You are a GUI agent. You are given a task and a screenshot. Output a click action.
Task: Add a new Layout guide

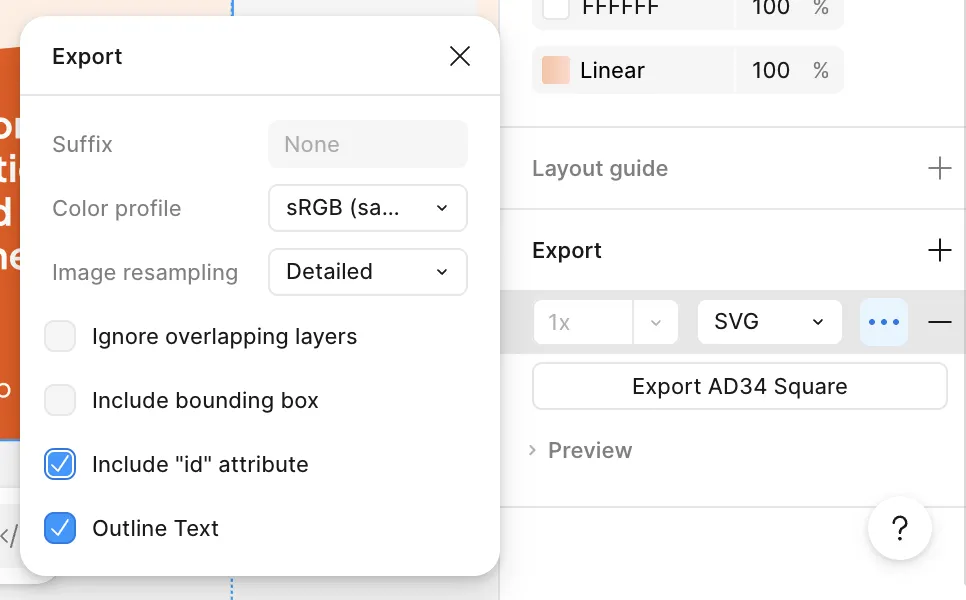(x=939, y=168)
